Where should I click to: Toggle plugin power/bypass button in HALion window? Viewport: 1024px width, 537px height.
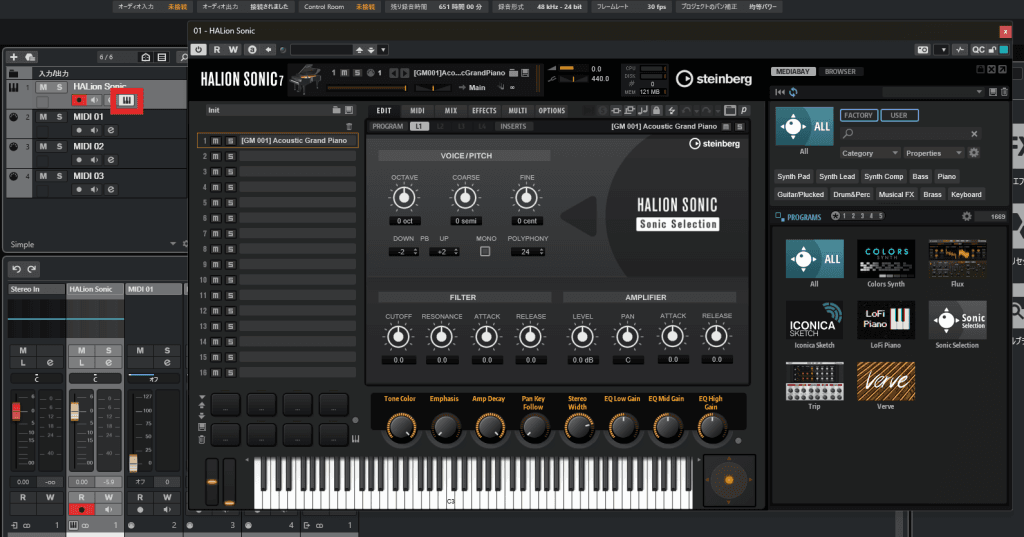coord(199,50)
